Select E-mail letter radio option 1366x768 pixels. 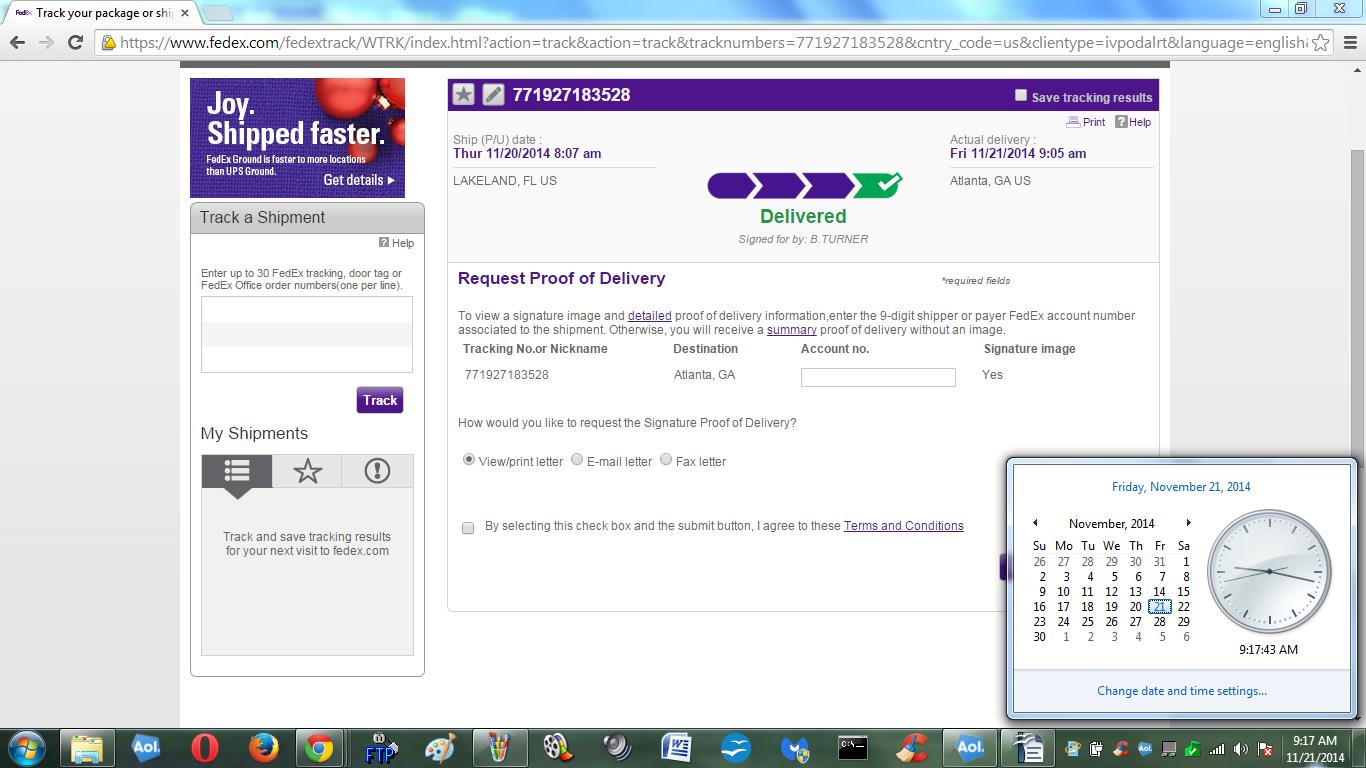[x=577, y=460]
